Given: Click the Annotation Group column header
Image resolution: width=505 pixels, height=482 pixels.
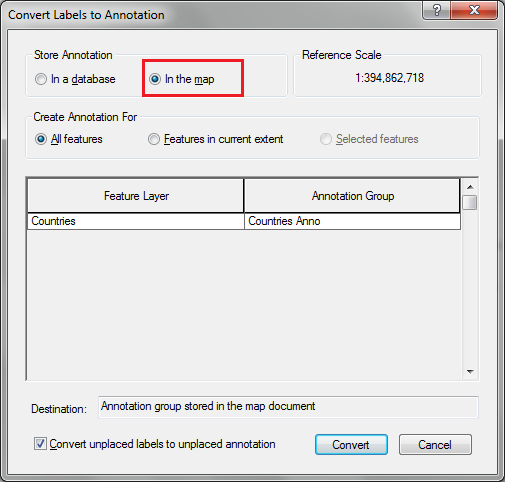Looking at the screenshot, I should [352, 196].
